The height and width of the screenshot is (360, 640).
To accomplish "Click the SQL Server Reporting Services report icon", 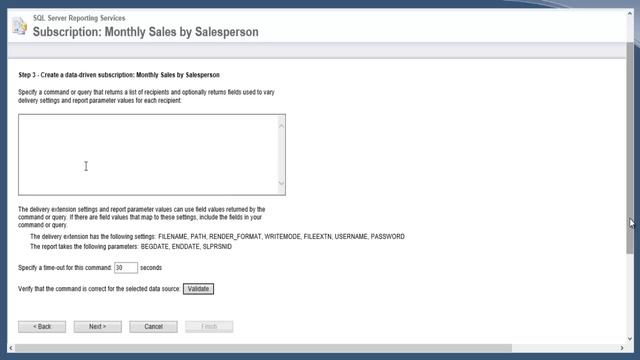I will pyautogui.click(x=19, y=26).
